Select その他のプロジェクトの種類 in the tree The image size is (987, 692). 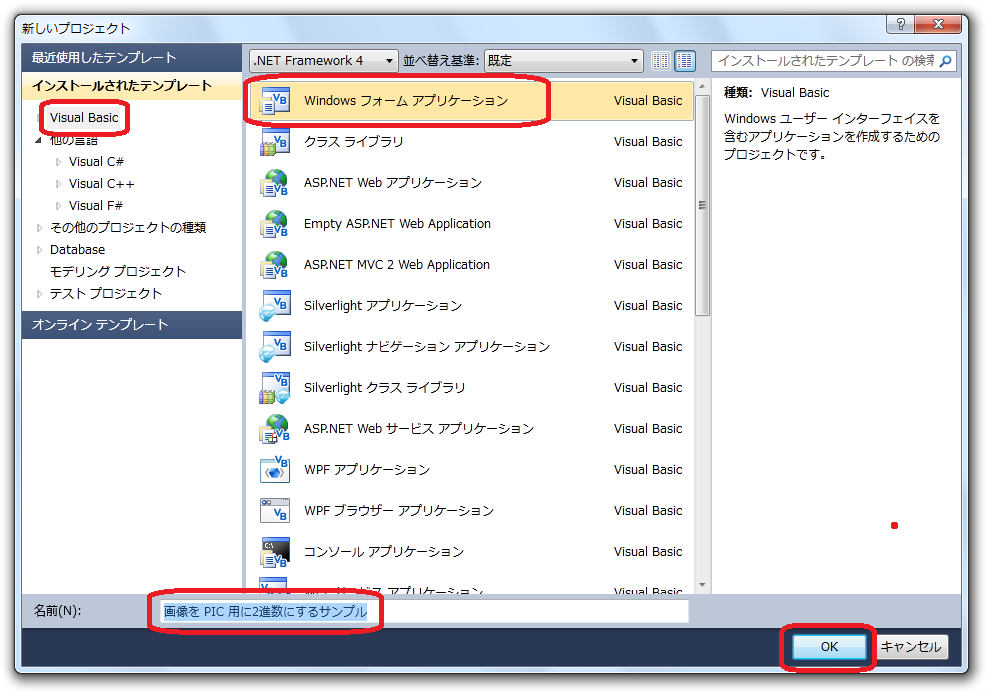click(128, 228)
